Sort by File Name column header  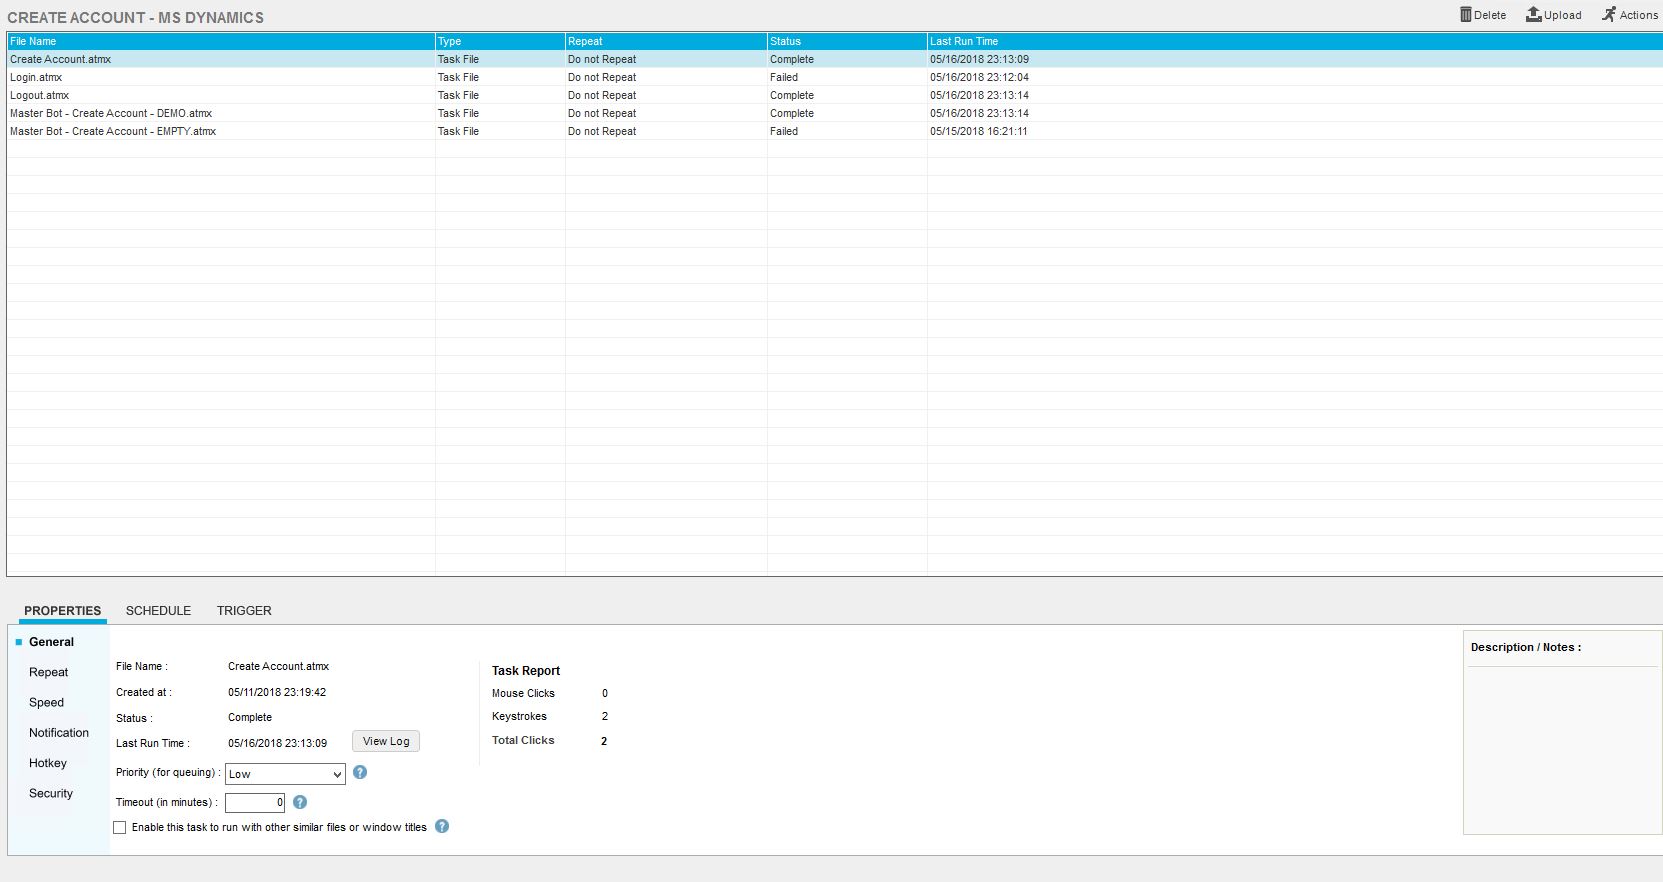point(220,41)
